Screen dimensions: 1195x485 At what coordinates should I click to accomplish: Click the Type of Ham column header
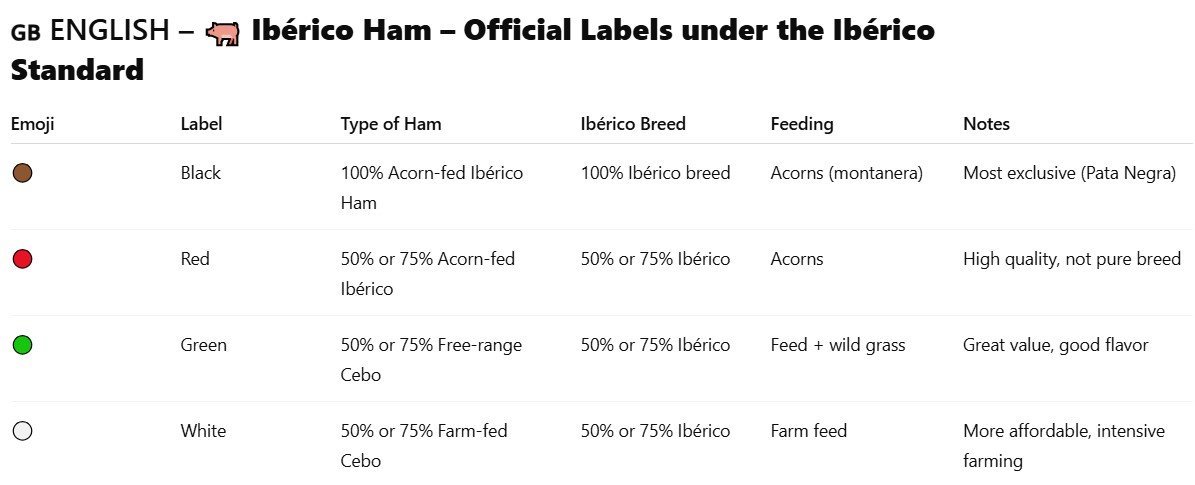[x=391, y=124]
